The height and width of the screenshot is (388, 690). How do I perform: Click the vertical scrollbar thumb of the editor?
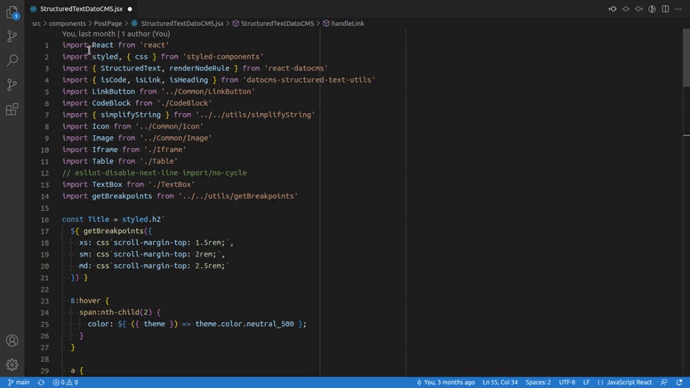pos(686,57)
